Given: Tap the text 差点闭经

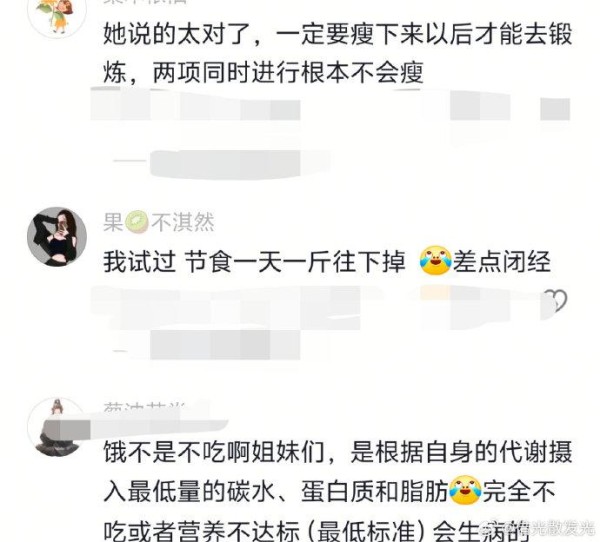Looking at the screenshot, I should [502, 262].
